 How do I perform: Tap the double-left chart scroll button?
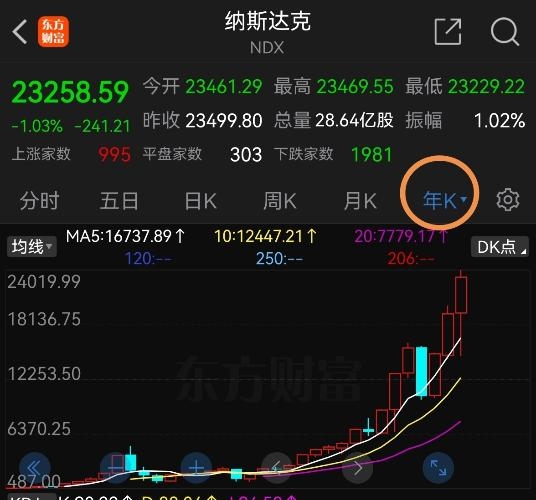coord(35,468)
